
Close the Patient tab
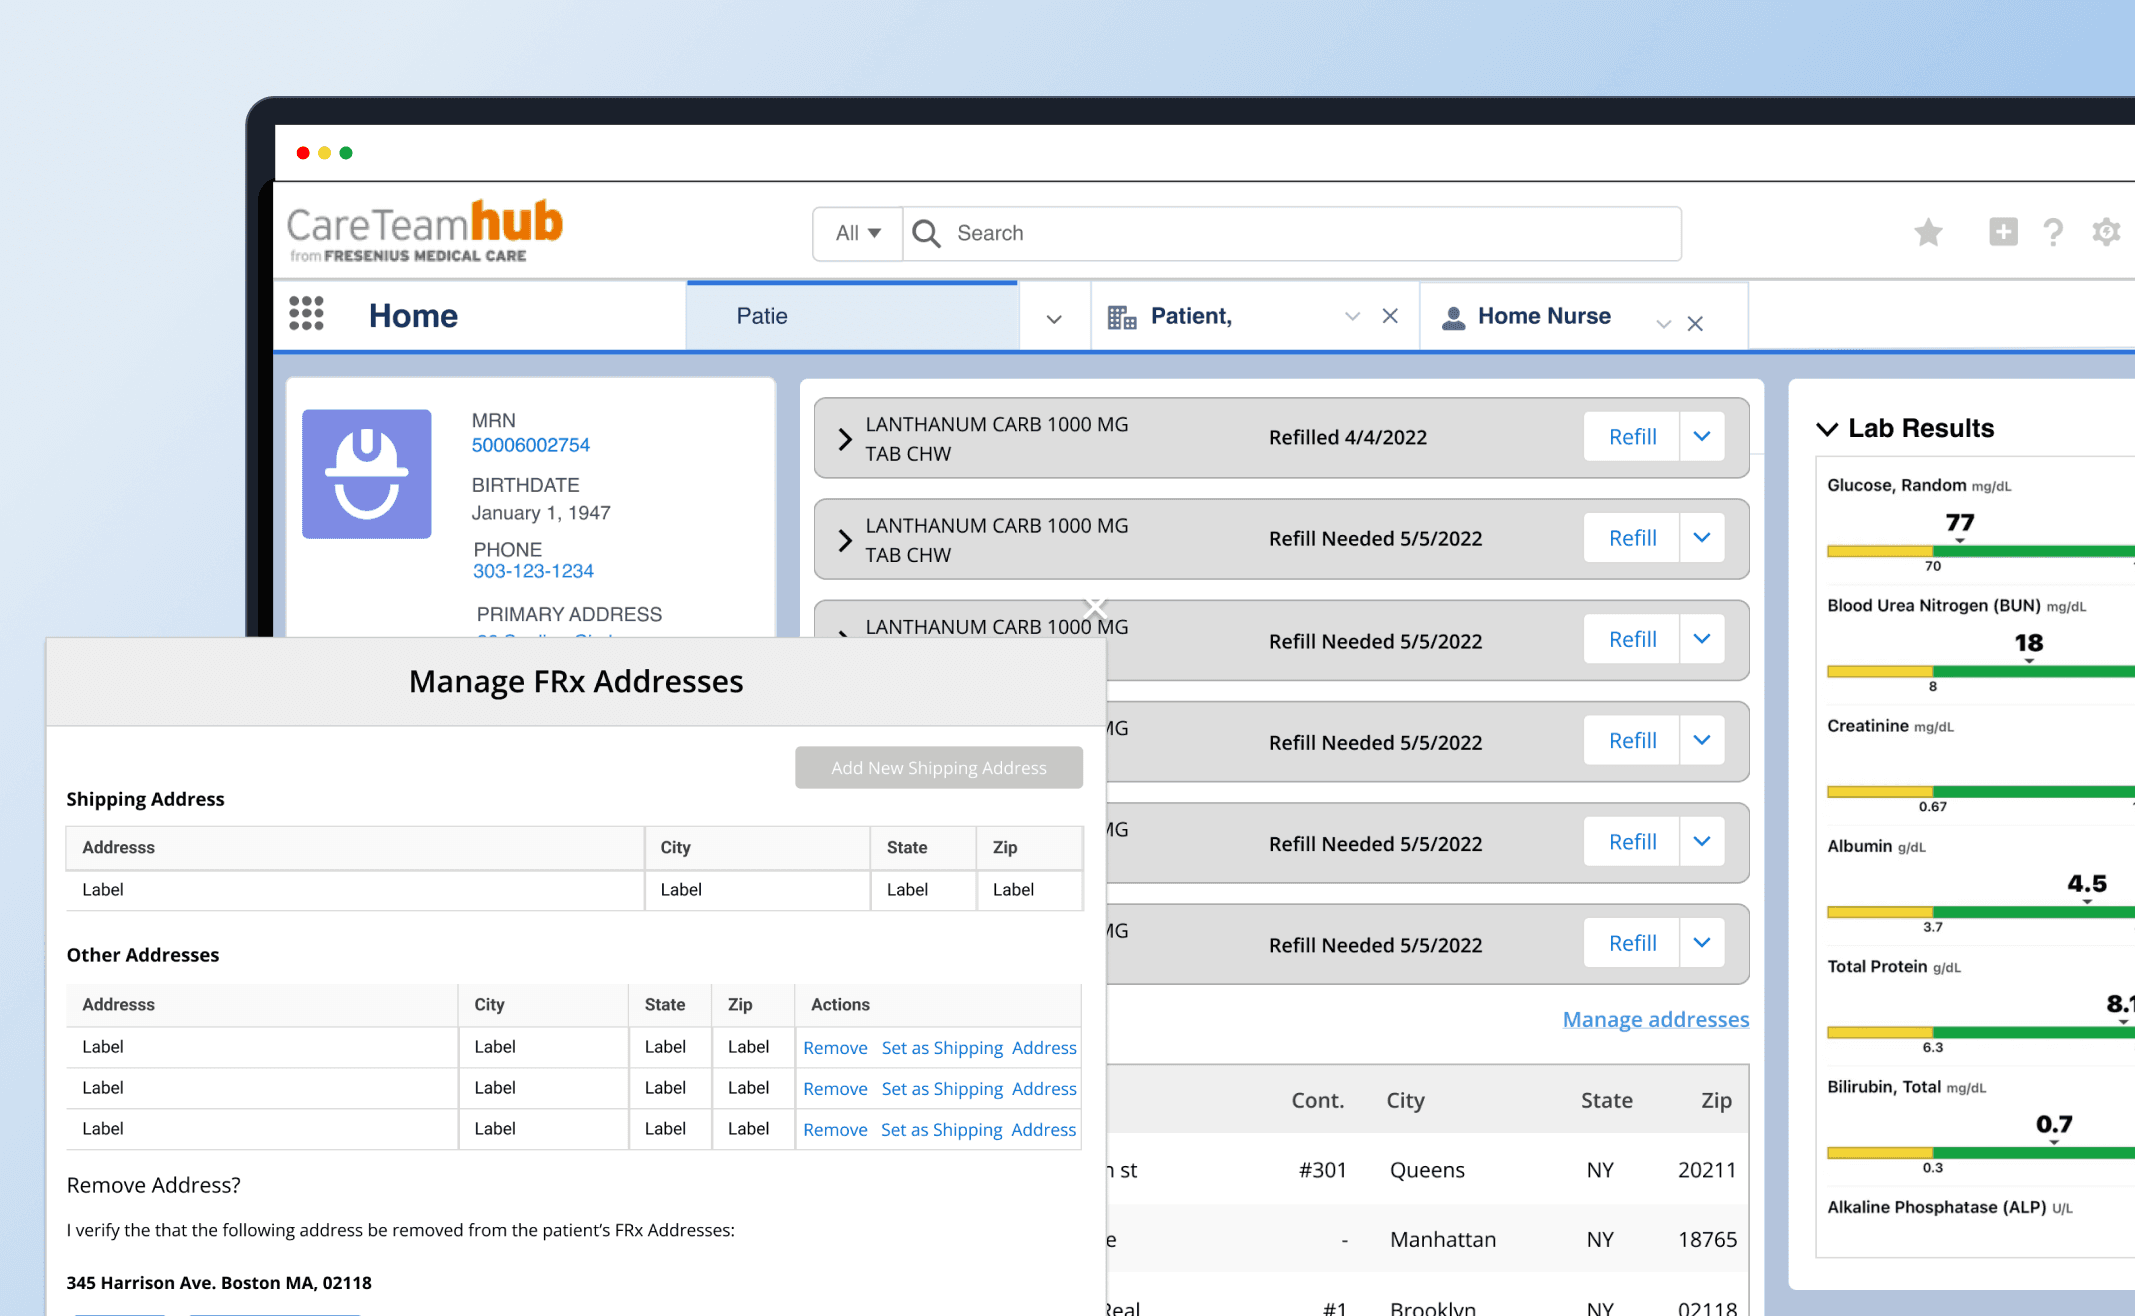[x=1390, y=316]
